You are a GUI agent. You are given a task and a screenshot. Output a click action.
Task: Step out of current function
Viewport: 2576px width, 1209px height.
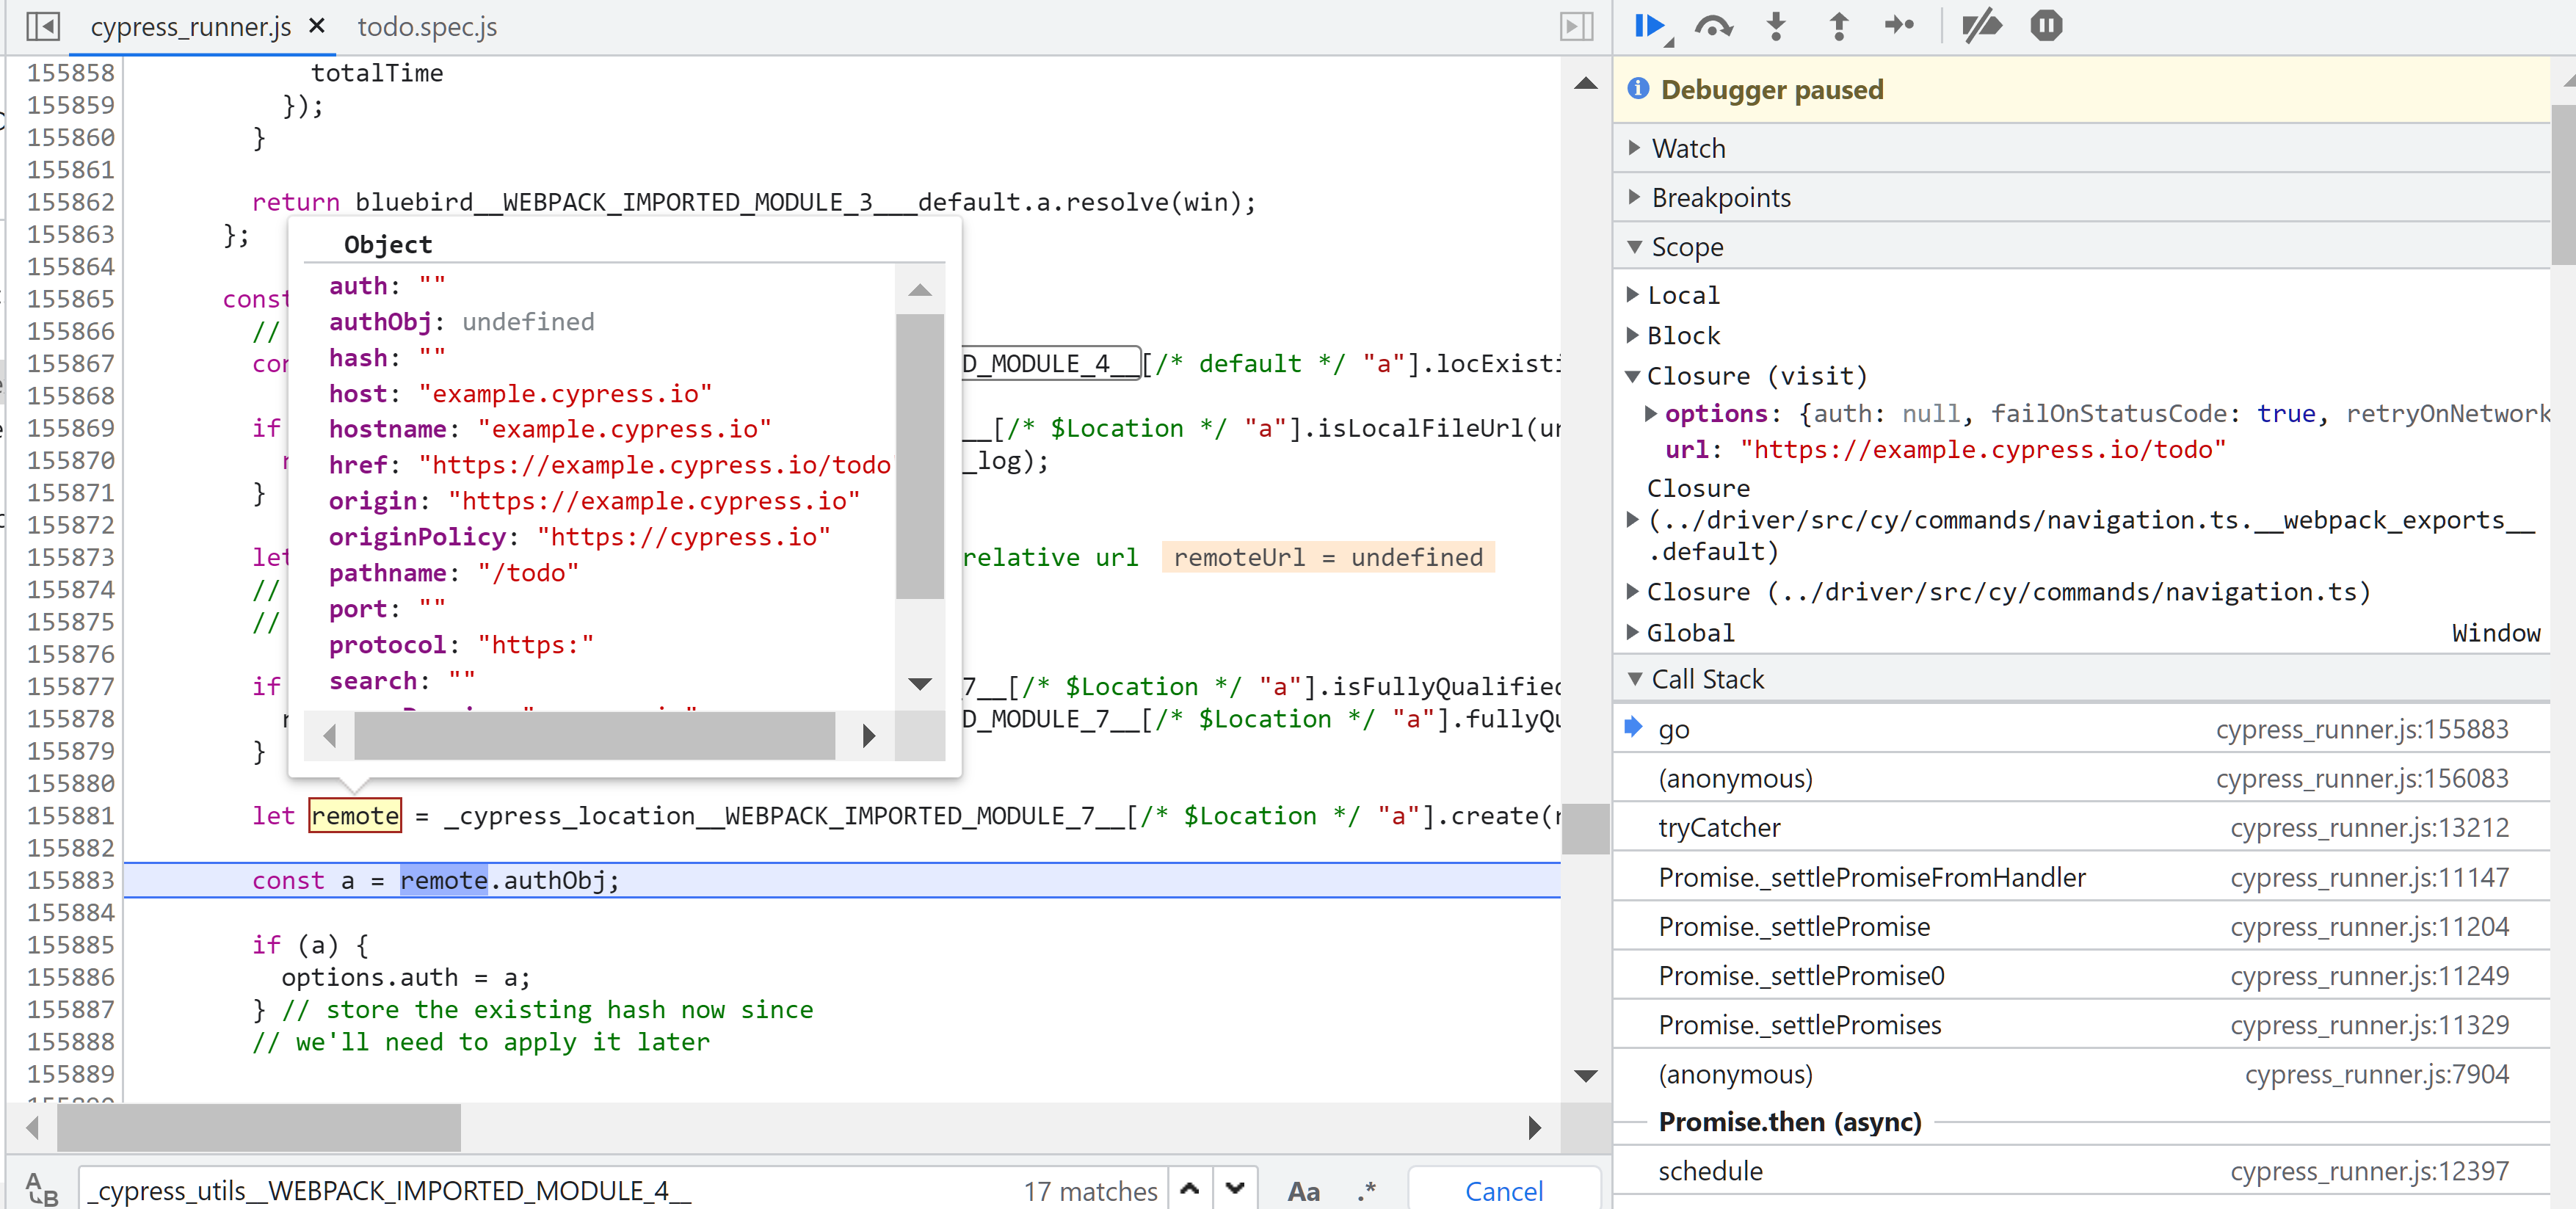click(1838, 26)
